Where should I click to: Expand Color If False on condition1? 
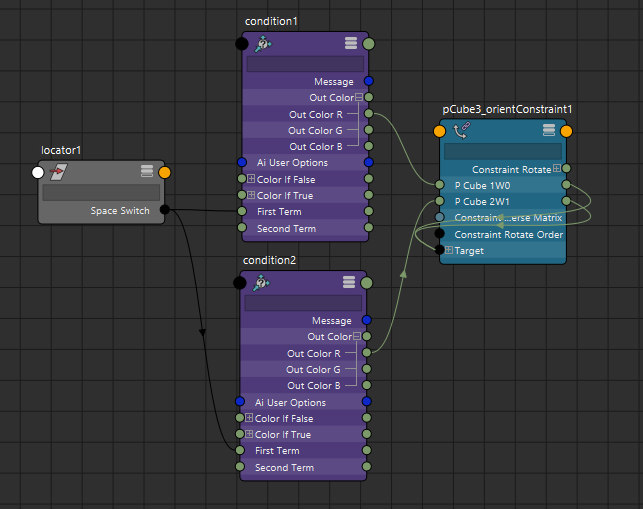250,179
